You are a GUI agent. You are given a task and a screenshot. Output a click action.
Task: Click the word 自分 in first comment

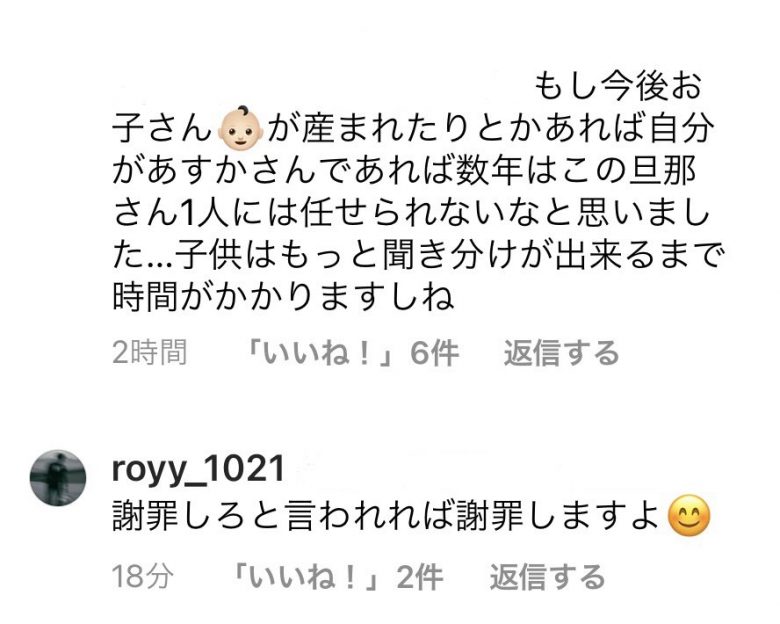coord(682,129)
